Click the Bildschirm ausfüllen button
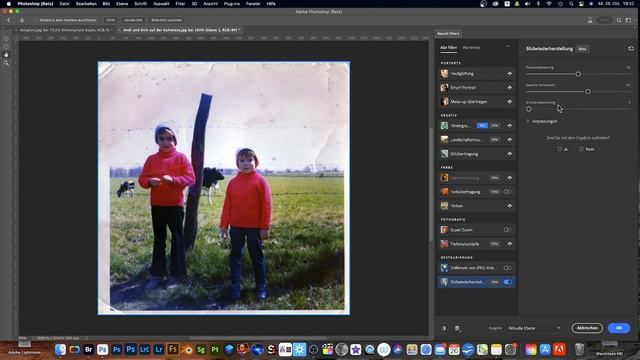 pyautogui.click(x=167, y=20)
